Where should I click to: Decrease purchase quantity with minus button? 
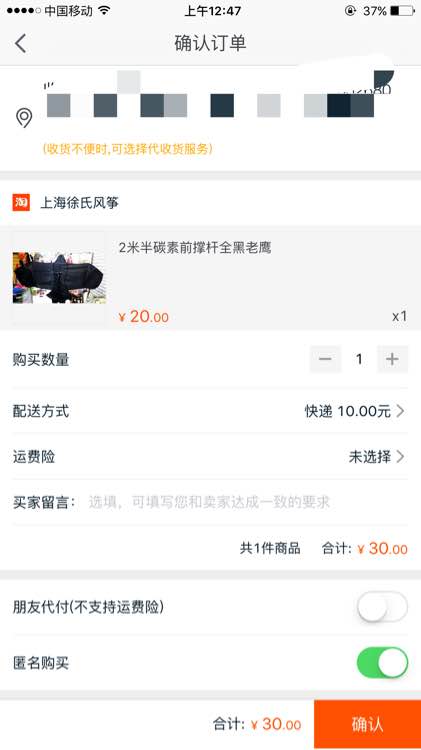tap(325, 359)
